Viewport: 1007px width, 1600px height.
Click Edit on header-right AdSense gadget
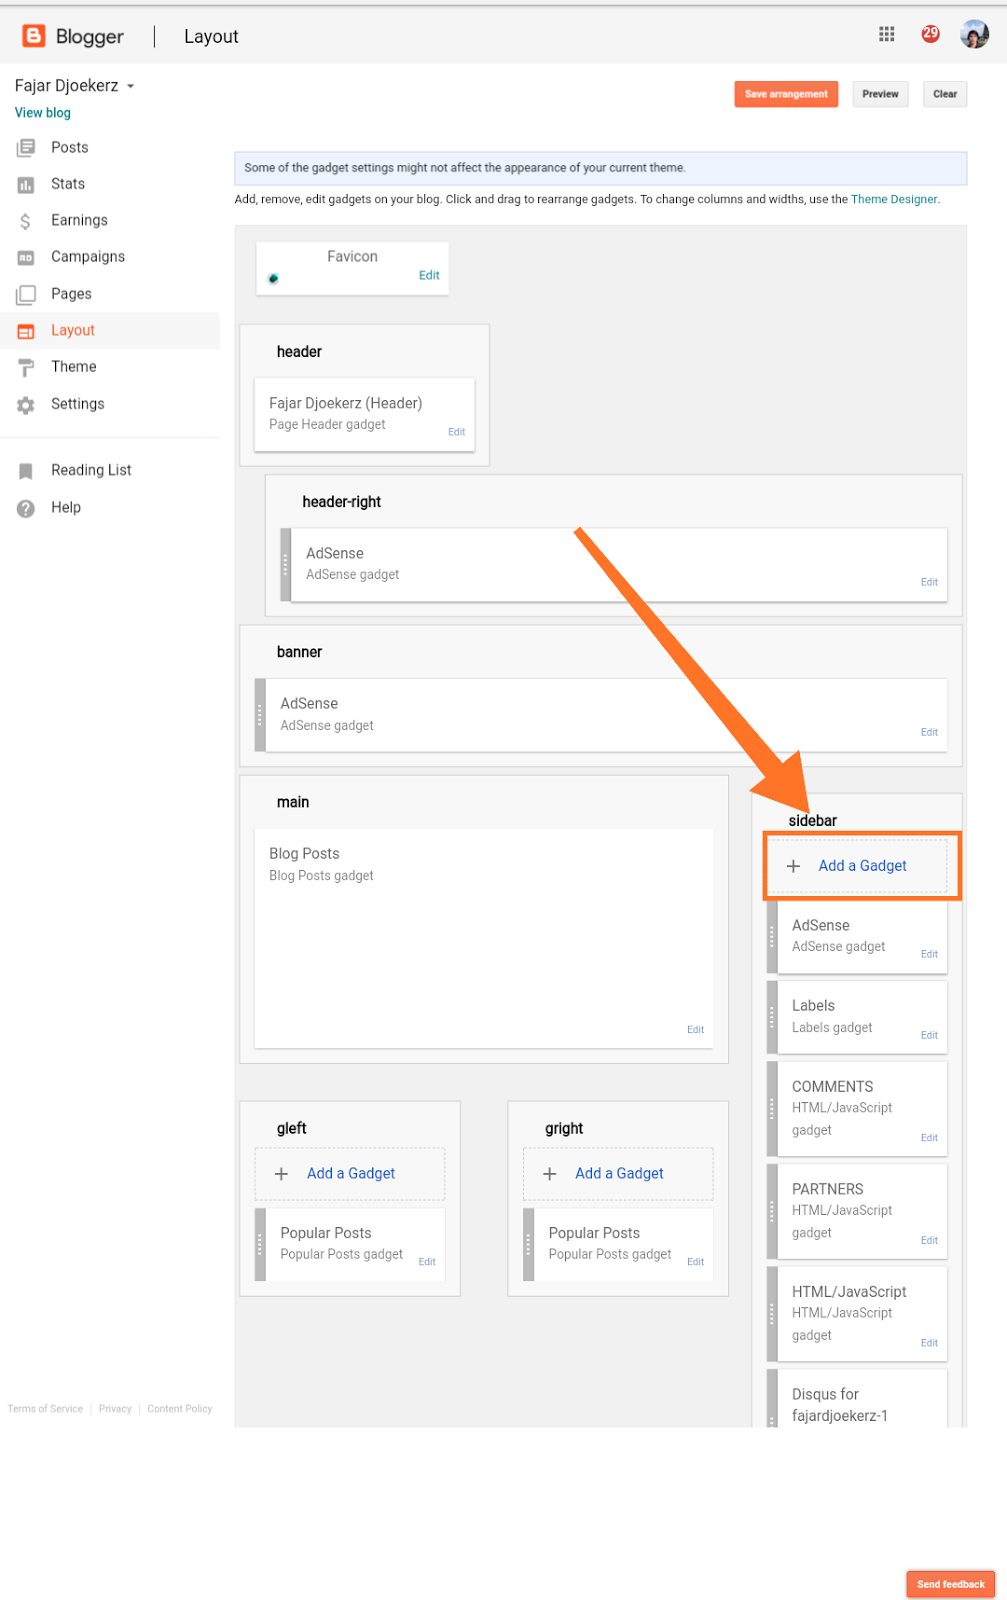click(929, 582)
